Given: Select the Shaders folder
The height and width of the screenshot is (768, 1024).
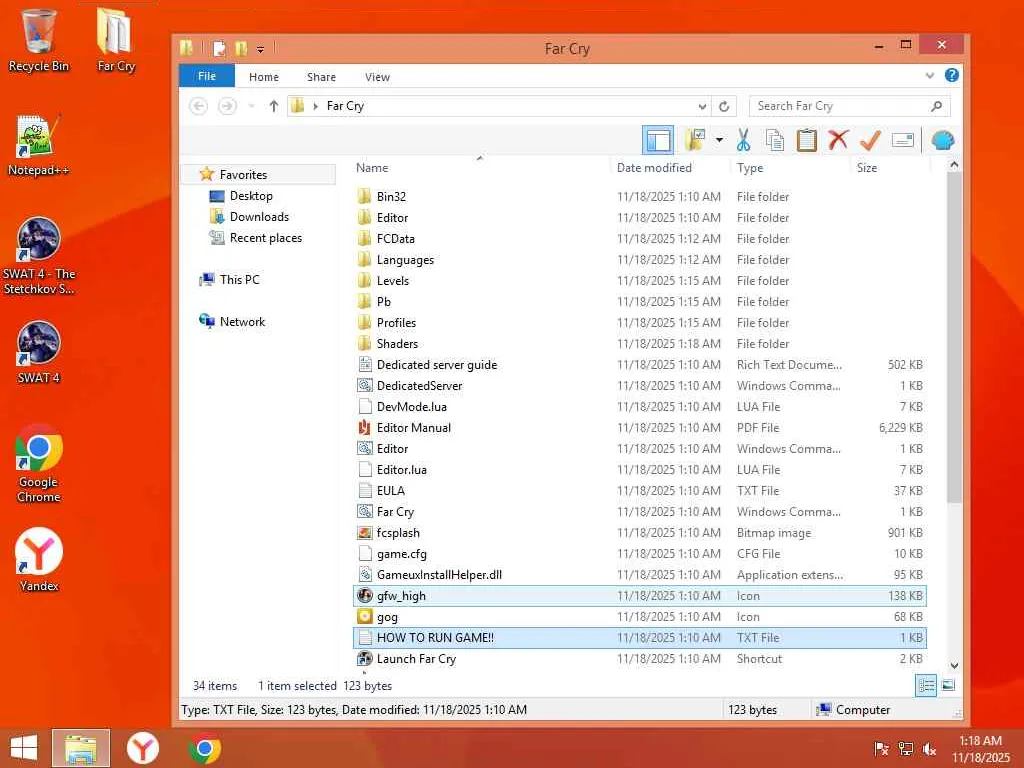Looking at the screenshot, I should click(639, 344).
